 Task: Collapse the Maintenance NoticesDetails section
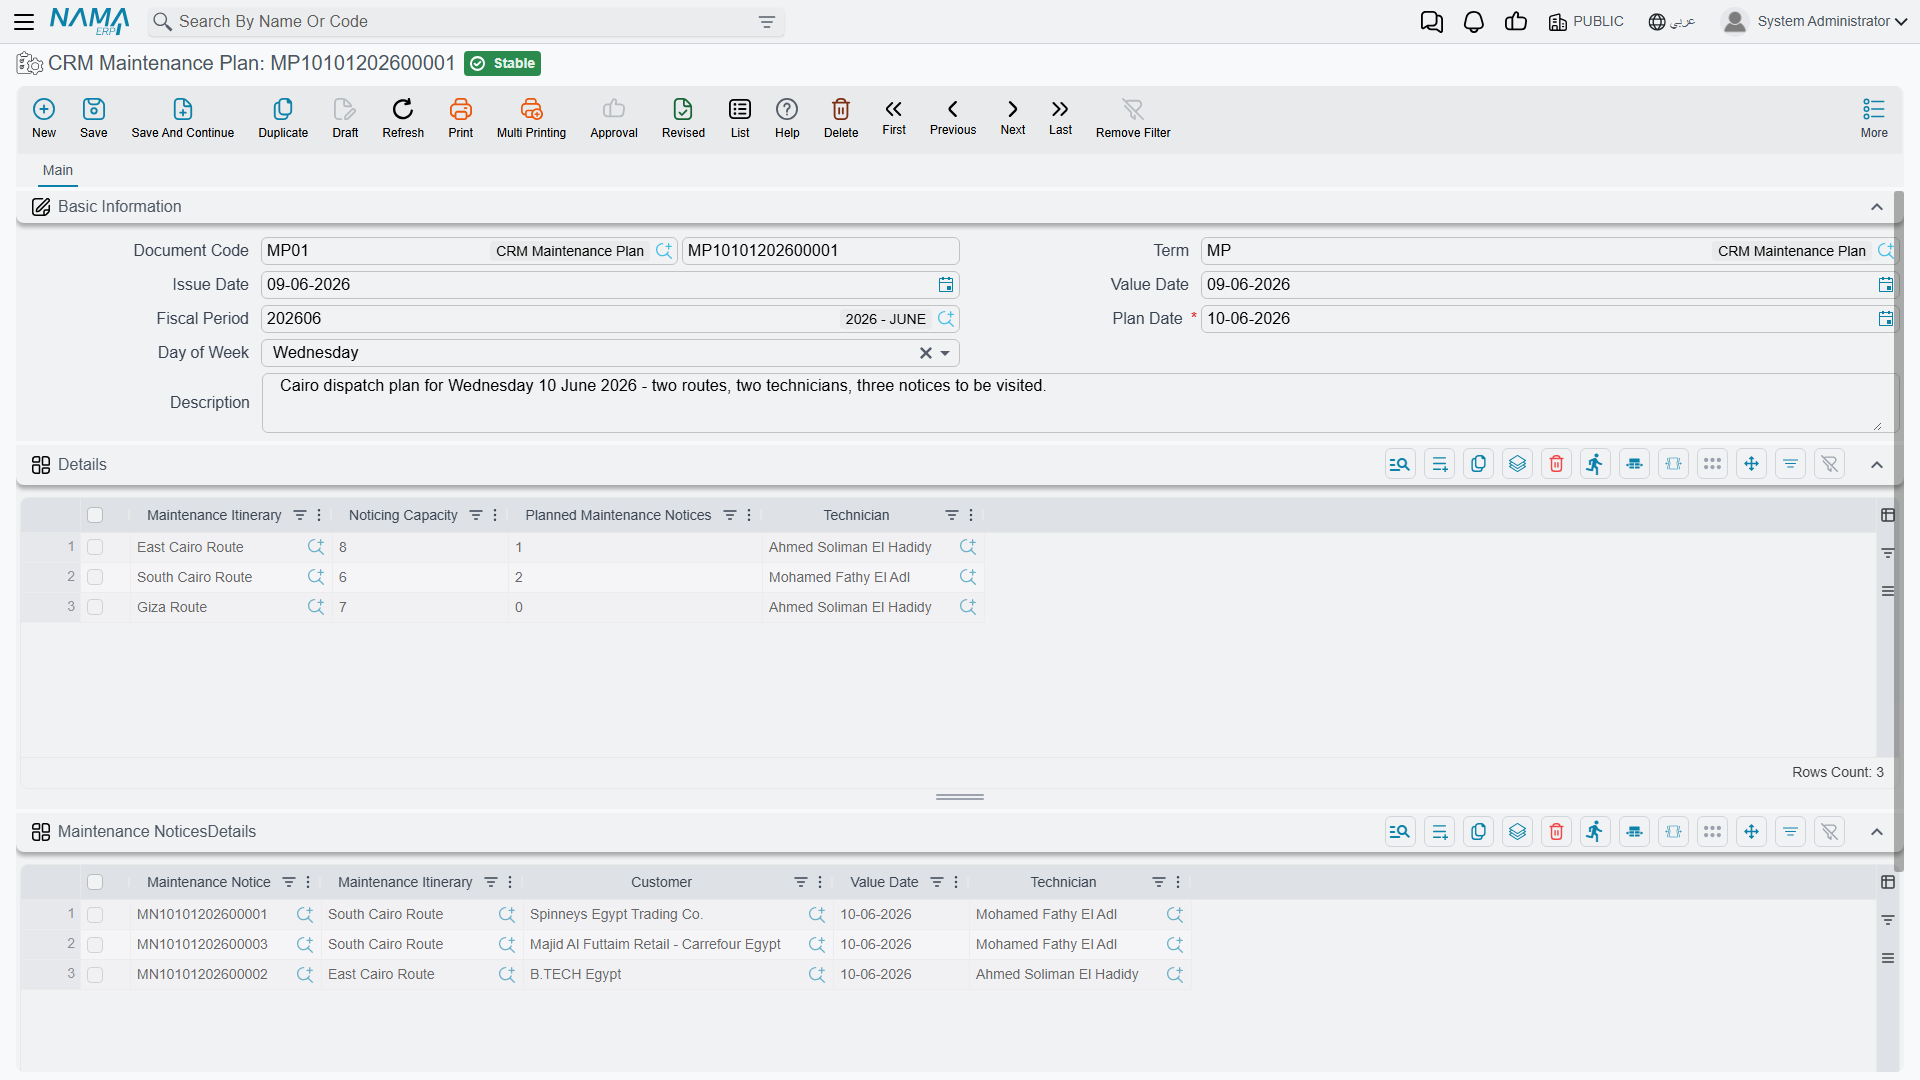click(1877, 832)
